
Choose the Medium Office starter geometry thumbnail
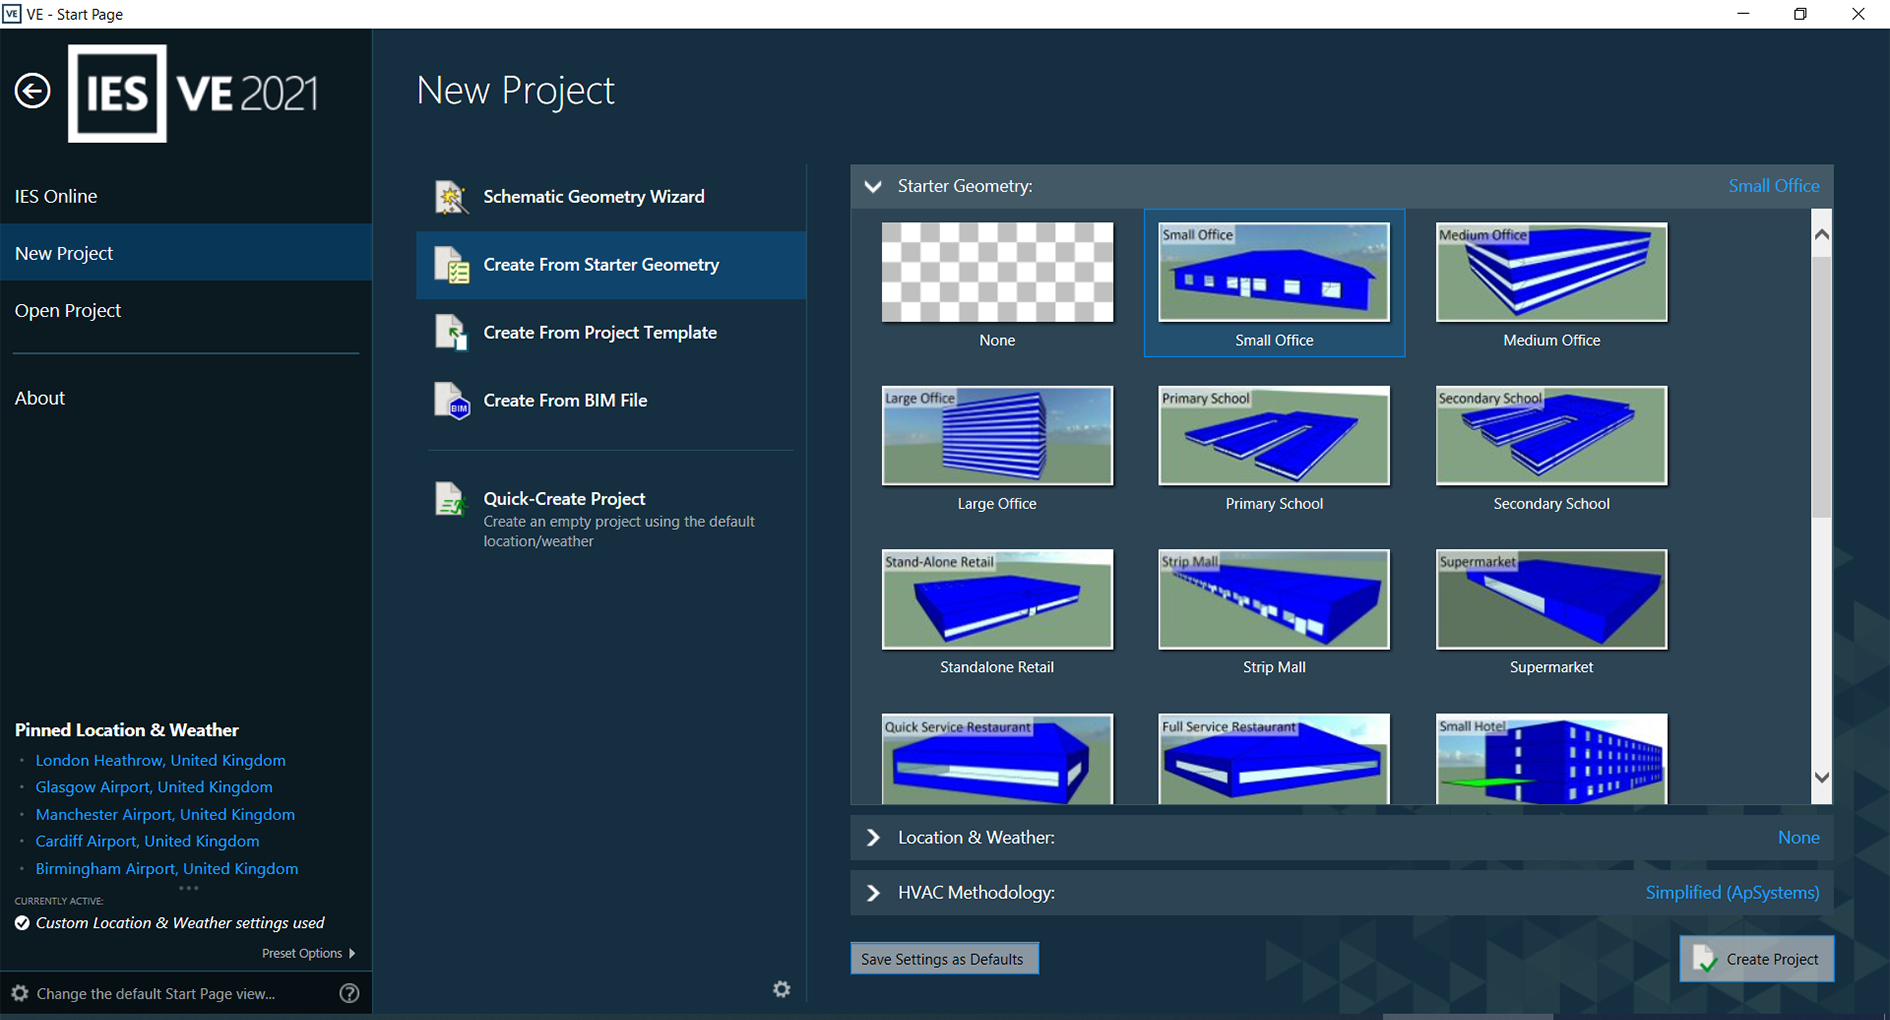click(x=1551, y=273)
